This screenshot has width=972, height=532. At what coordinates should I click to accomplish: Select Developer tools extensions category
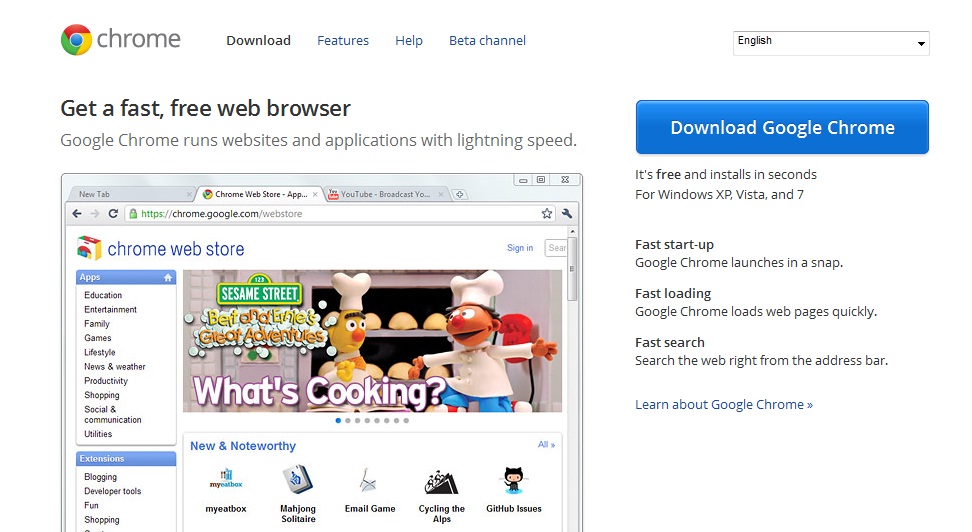pos(113,491)
